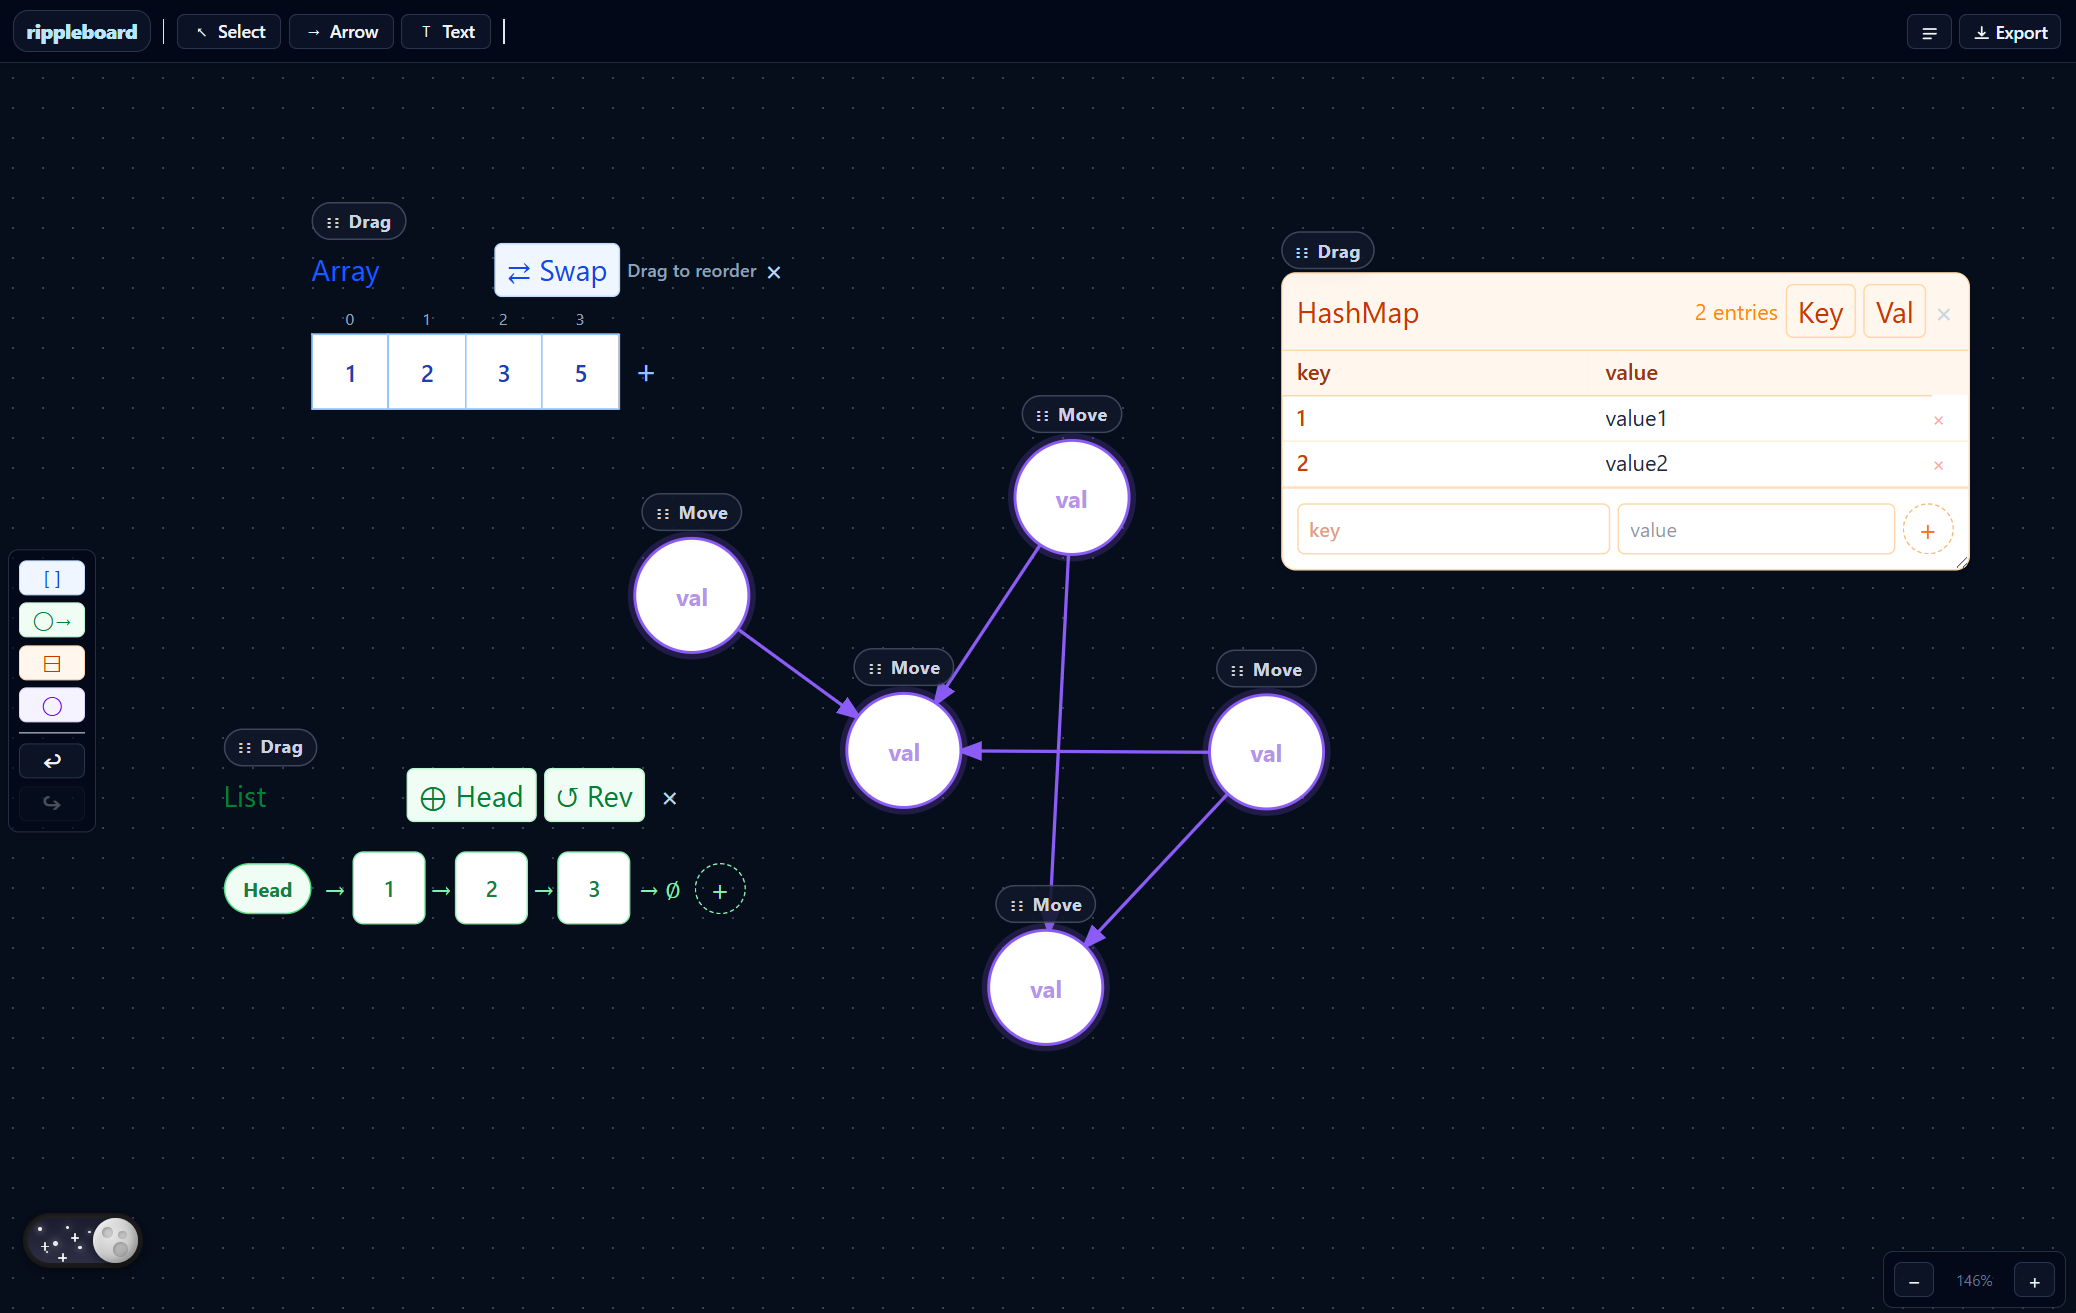Choose the Text tool
The image size is (2076, 1313).
coord(447,32)
